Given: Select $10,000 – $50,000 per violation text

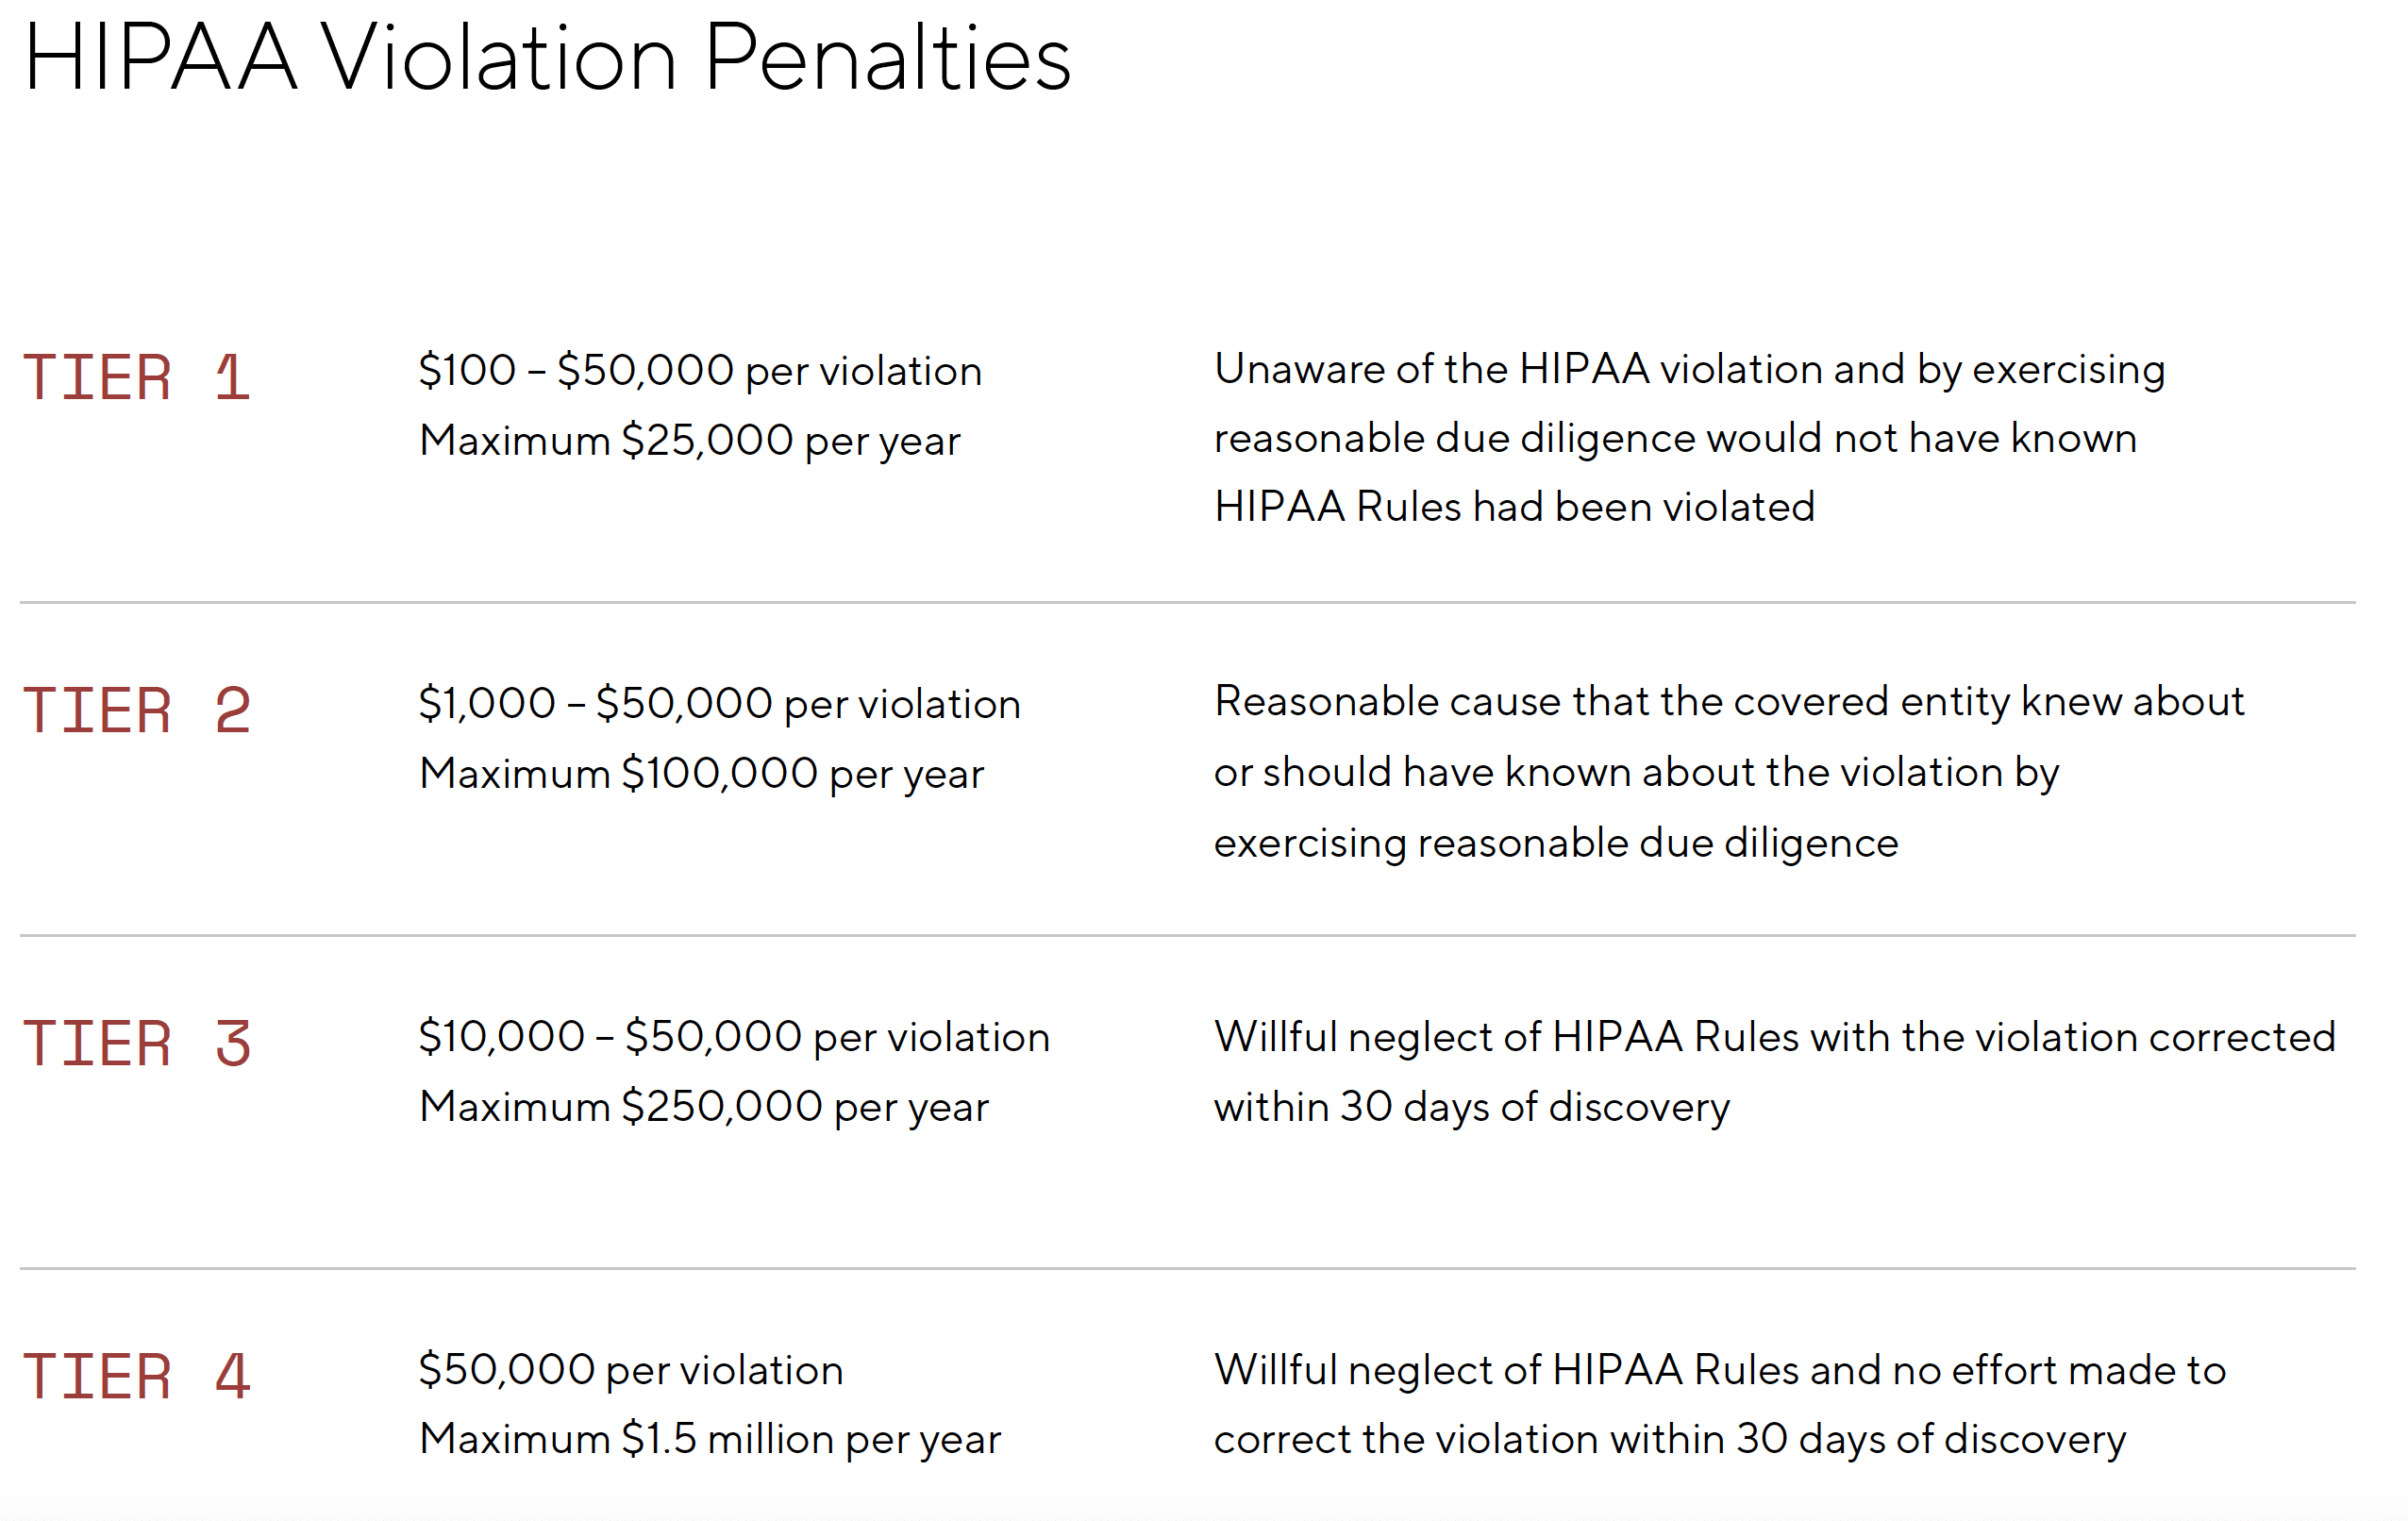Looking at the screenshot, I should pyautogui.click(x=734, y=1037).
